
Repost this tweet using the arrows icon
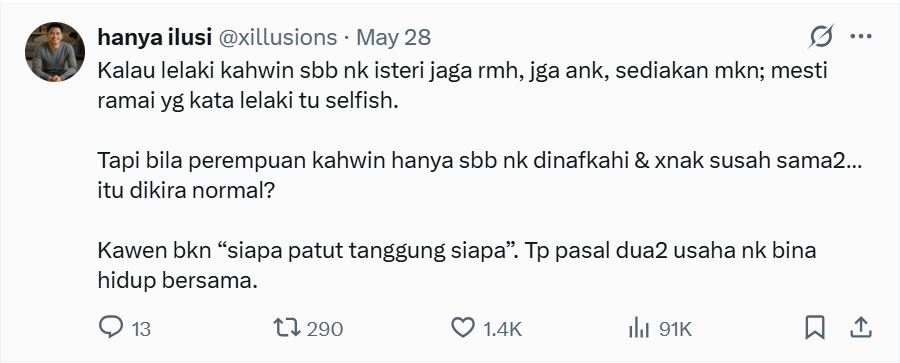(x=287, y=328)
